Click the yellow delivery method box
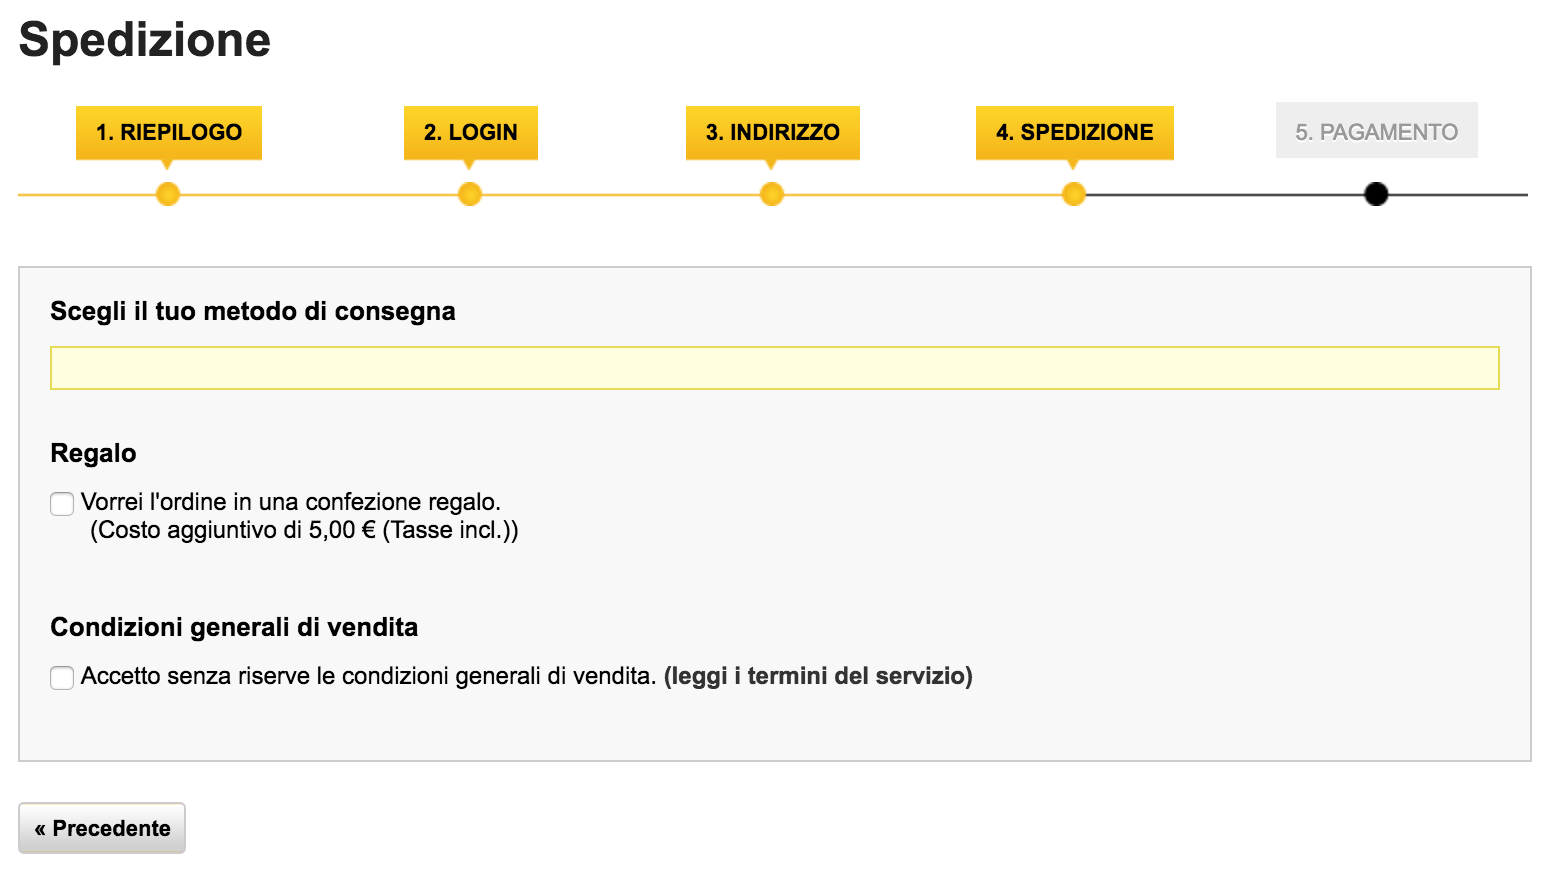The height and width of the screenshot is (880, 1544). coord(775,368)
